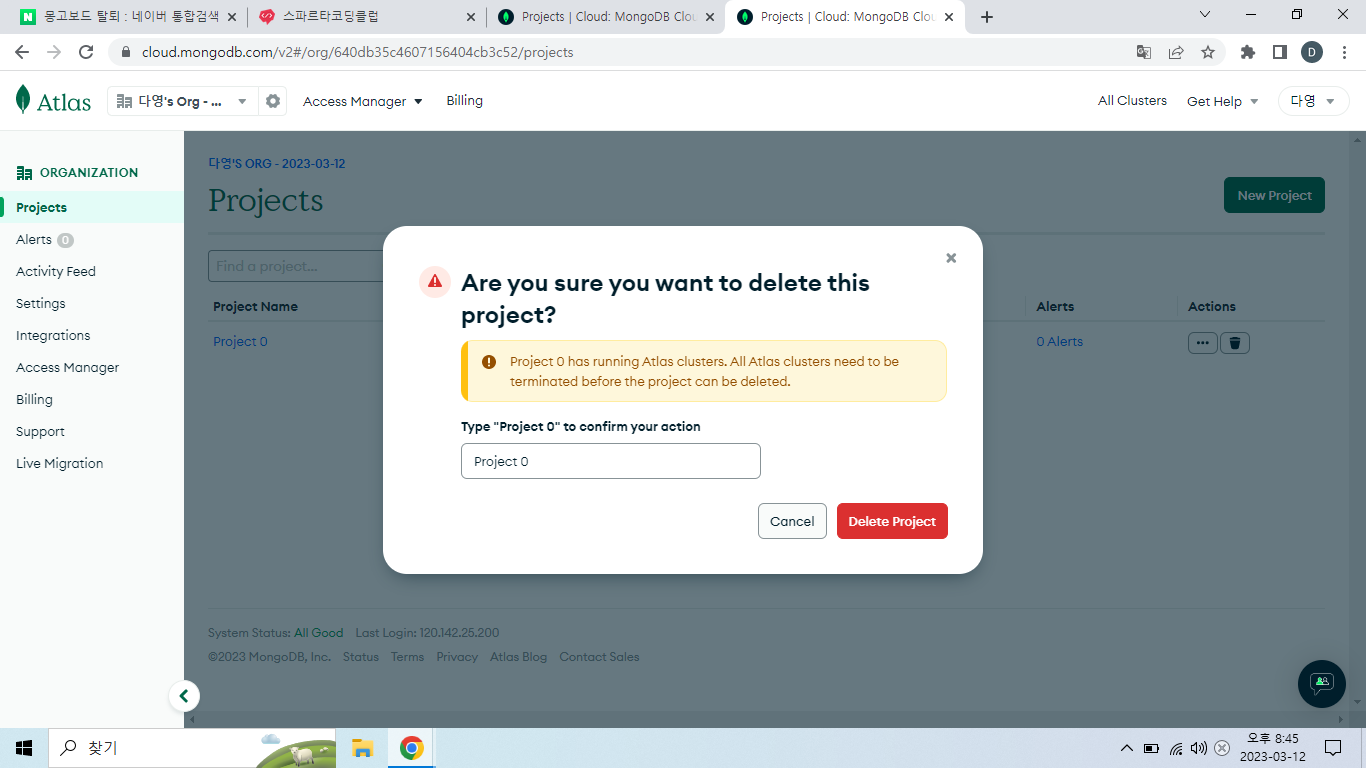Click the Delete Project button
Screen dimensions: 1366x768
(x=892, y=521)
